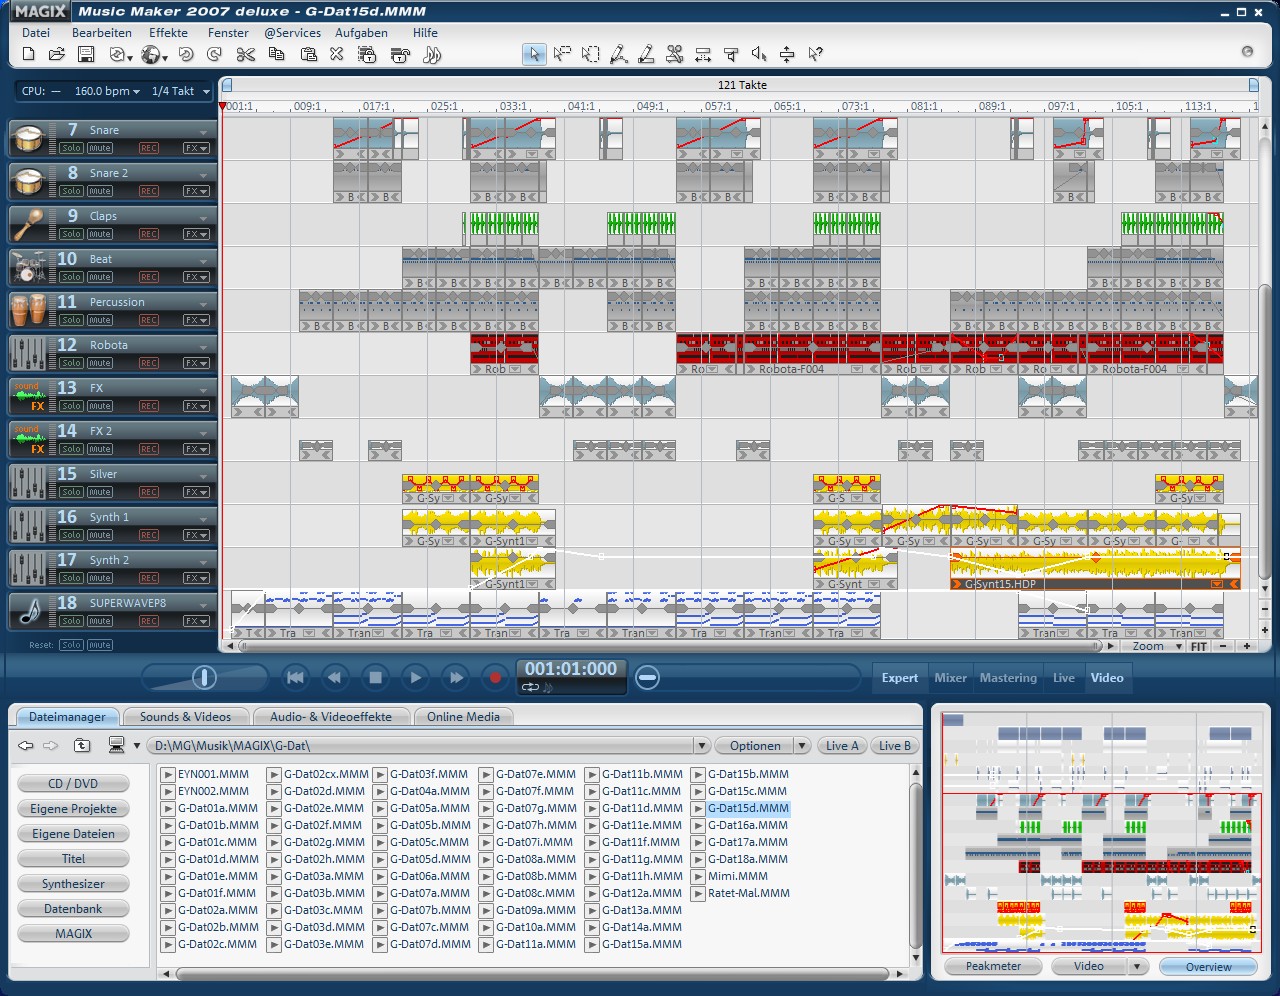1280x996 pixels.
Task: Arm REC on the Beat track
Action: (149, 277)
